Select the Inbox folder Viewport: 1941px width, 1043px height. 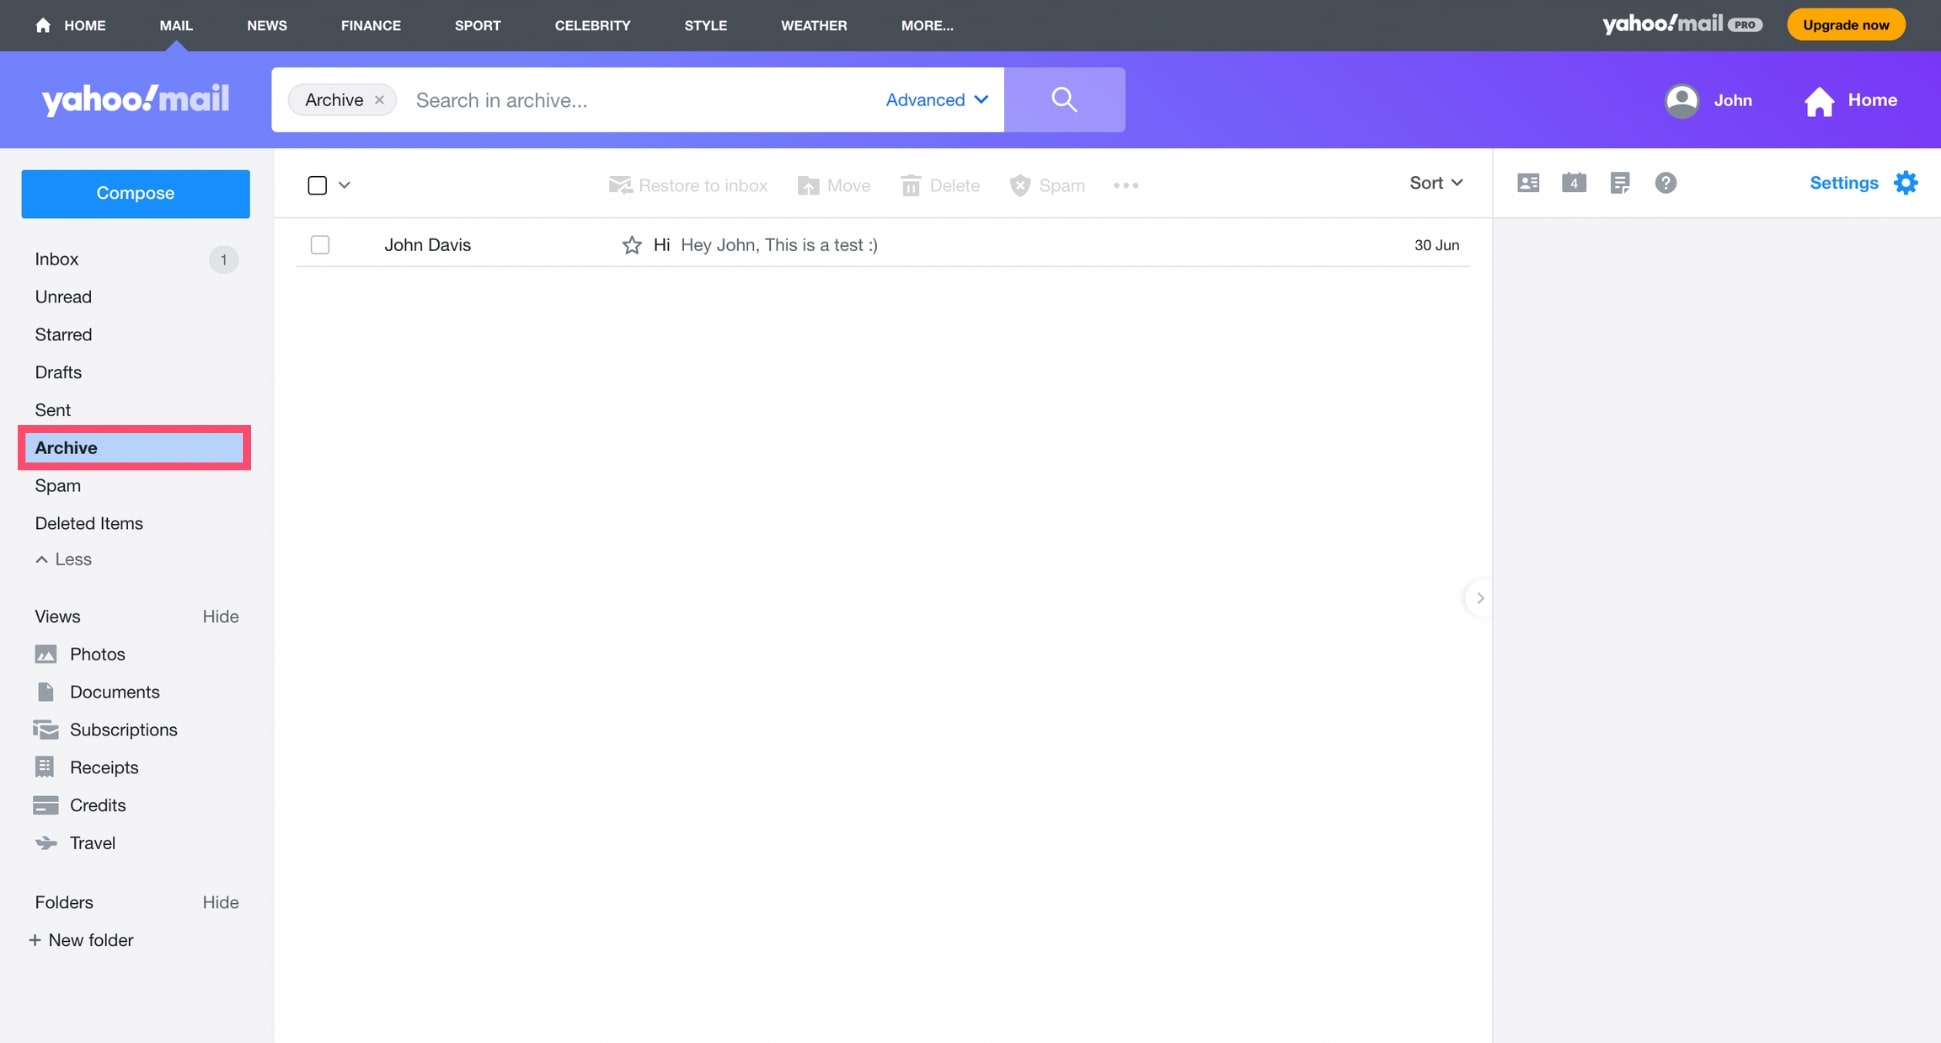[x=57, y=259]
